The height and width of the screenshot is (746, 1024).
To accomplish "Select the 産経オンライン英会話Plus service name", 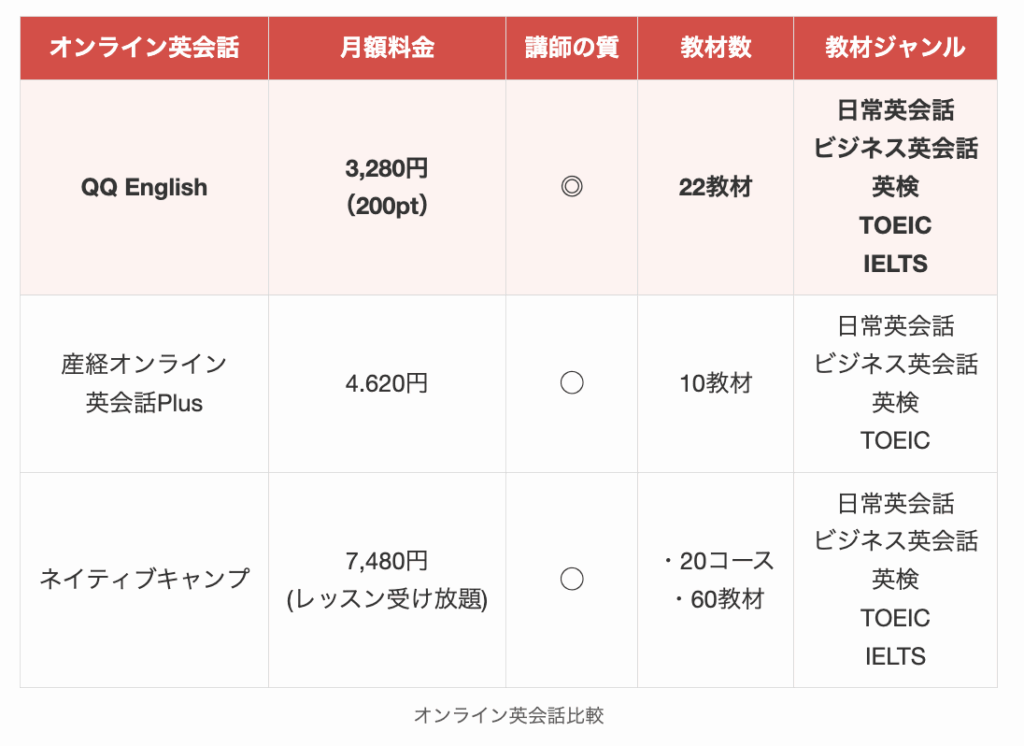I will tap(144, 383).
